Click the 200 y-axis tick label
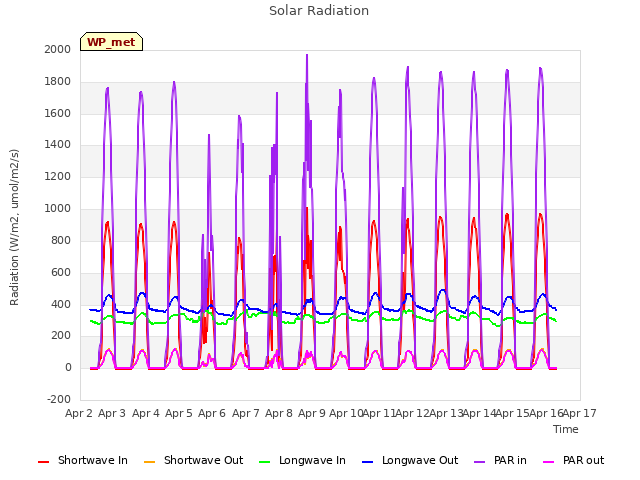 [61, 336]
